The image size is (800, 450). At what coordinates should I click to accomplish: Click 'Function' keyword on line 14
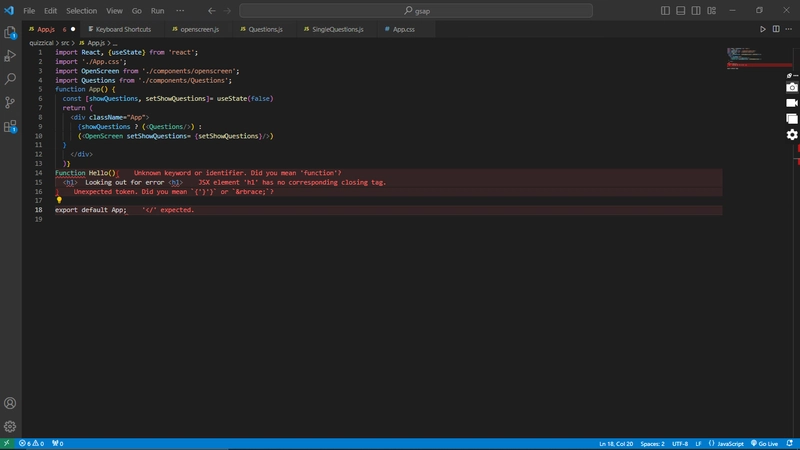70,173
